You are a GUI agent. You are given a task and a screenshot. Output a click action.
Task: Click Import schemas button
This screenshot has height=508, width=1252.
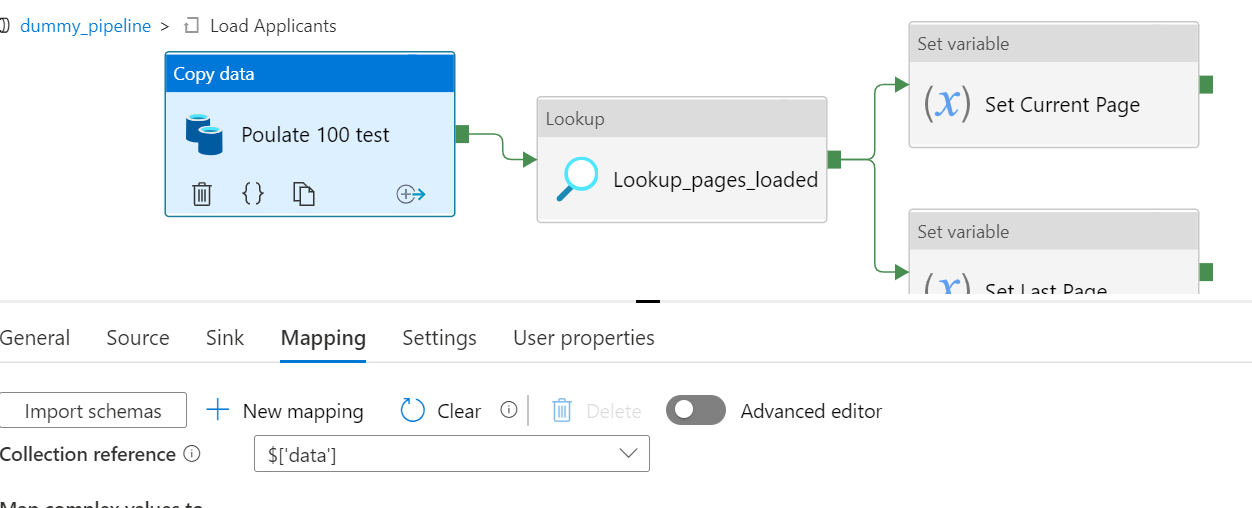click(93, 410)
